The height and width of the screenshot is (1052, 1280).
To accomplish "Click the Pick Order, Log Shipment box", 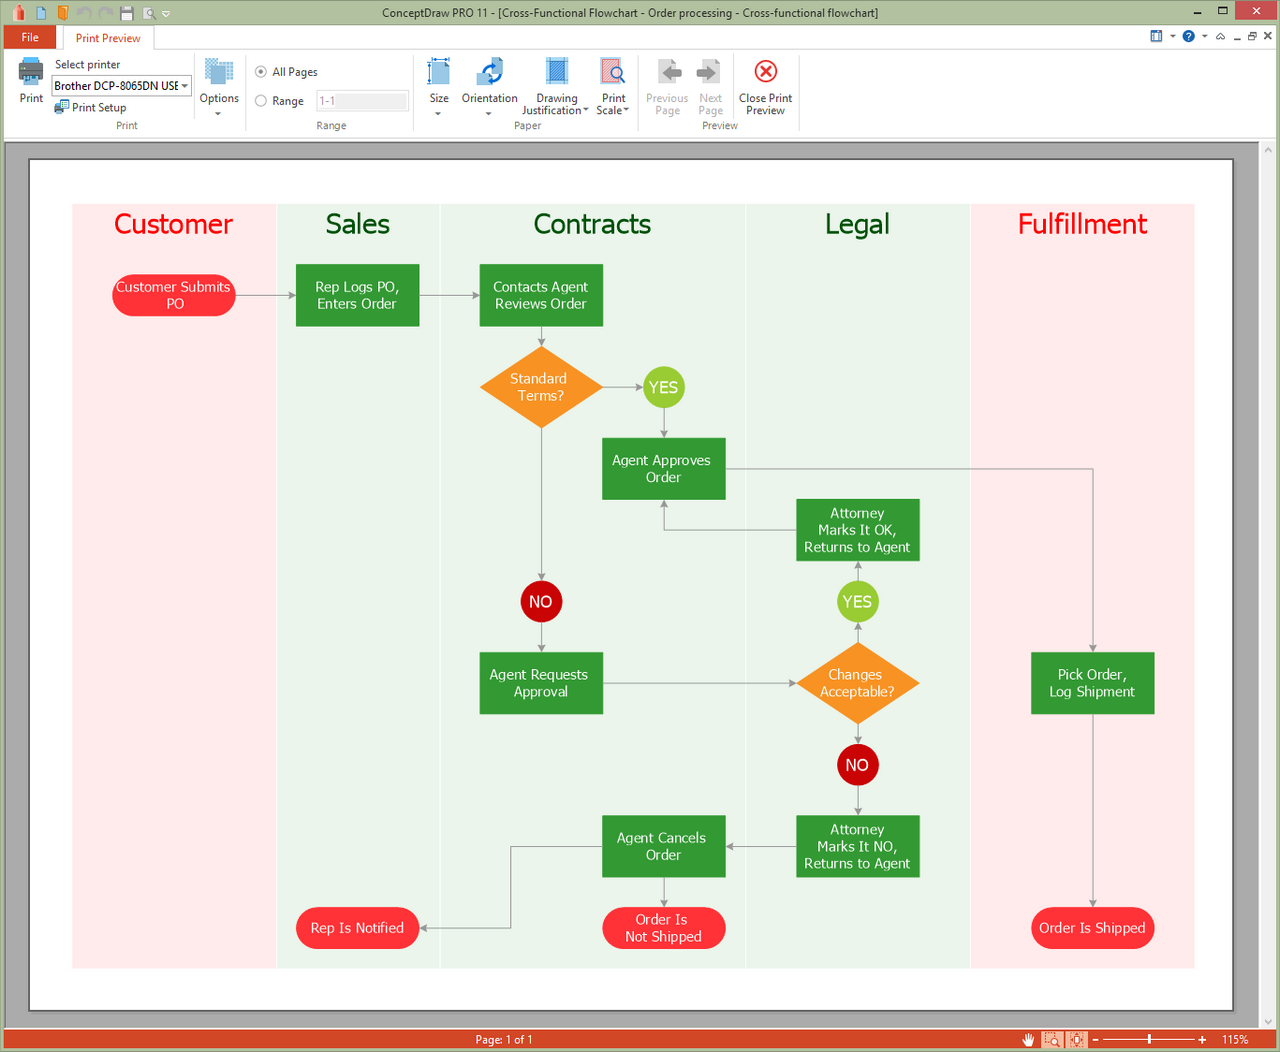I will click(x=1092, y=683).
